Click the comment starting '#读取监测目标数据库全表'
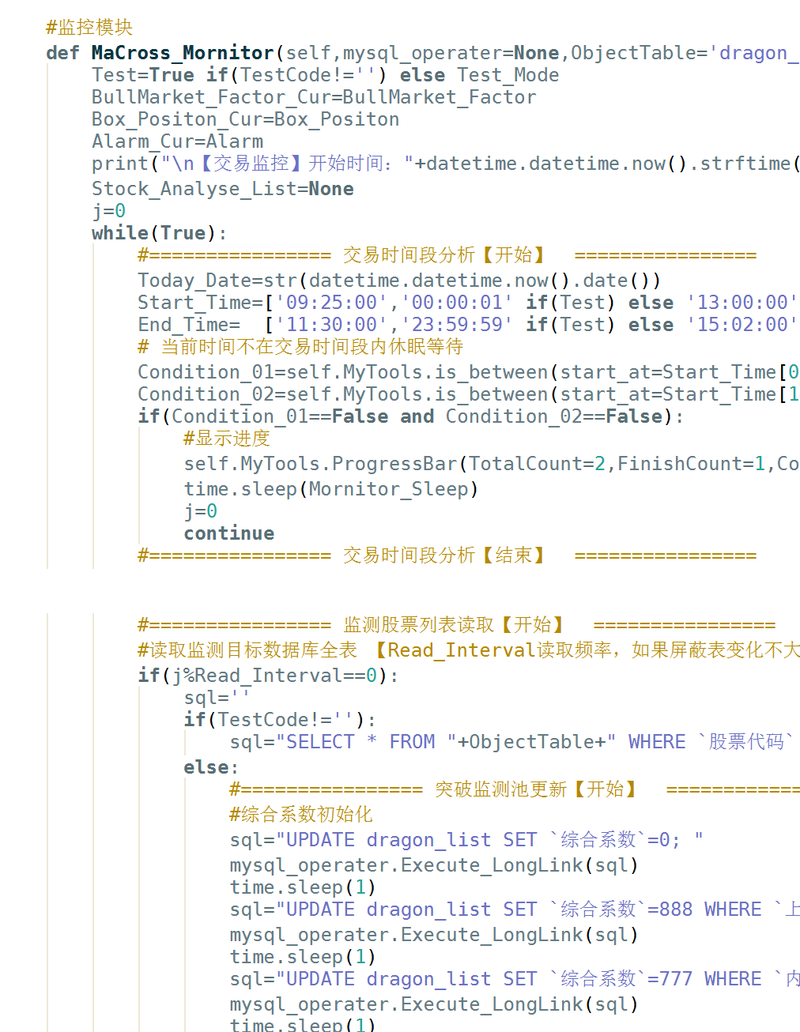This screenshot has width=800, height=1032. click(x=468, y=650)
